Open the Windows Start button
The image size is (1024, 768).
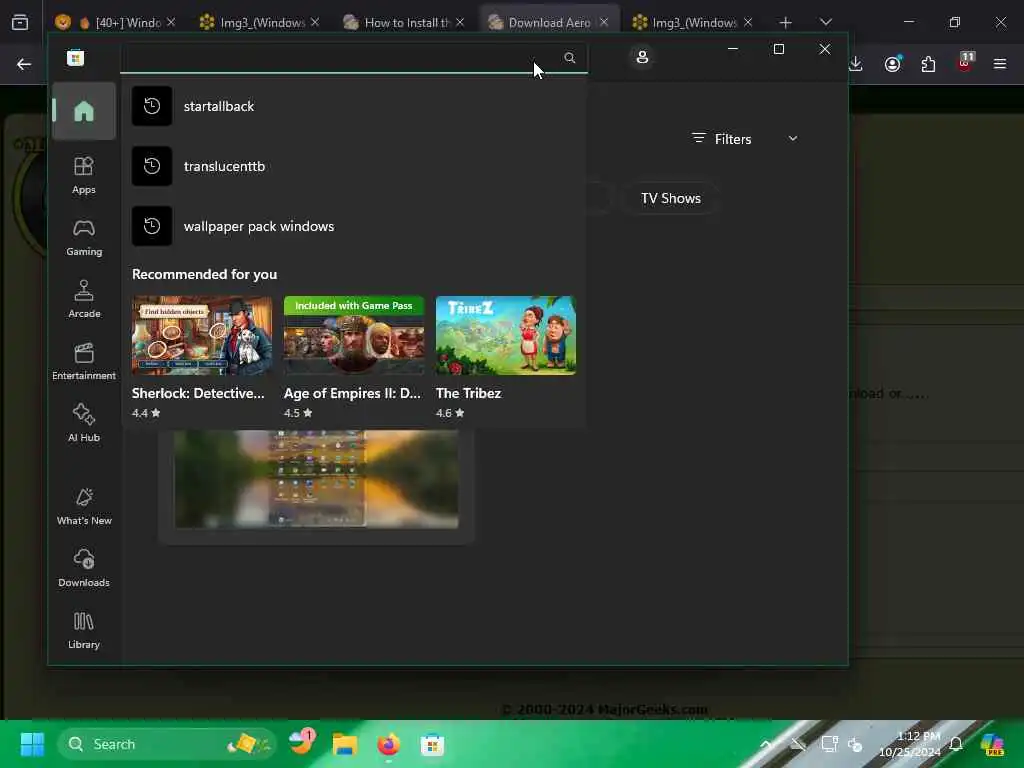[32, 744]
